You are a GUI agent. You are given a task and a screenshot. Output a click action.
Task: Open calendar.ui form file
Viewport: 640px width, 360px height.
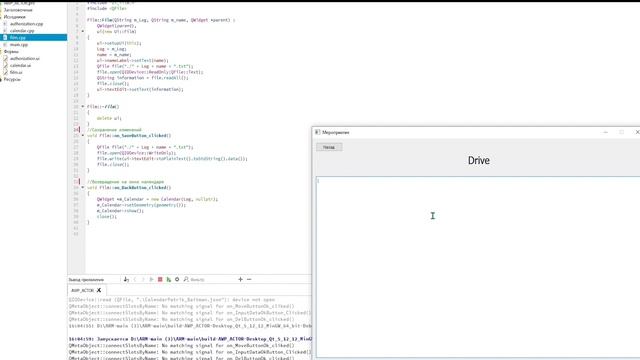pos(20,65)
